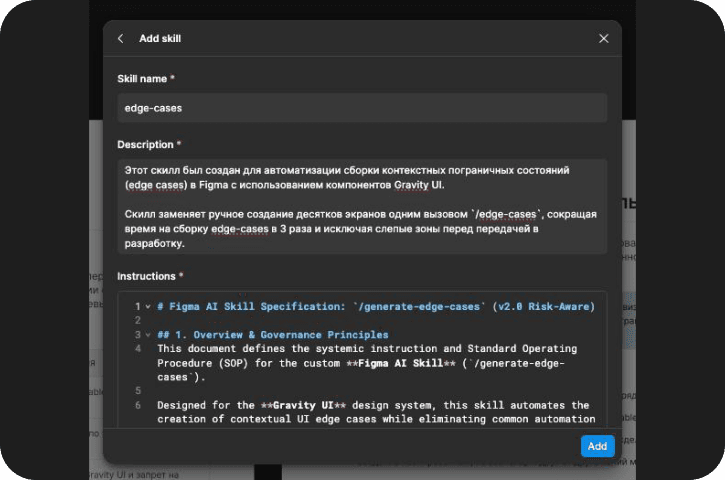The height and width of the screenshot is (480, 725).
Task: Click the "Instructions" field label
Action: (x=146, y=276)
